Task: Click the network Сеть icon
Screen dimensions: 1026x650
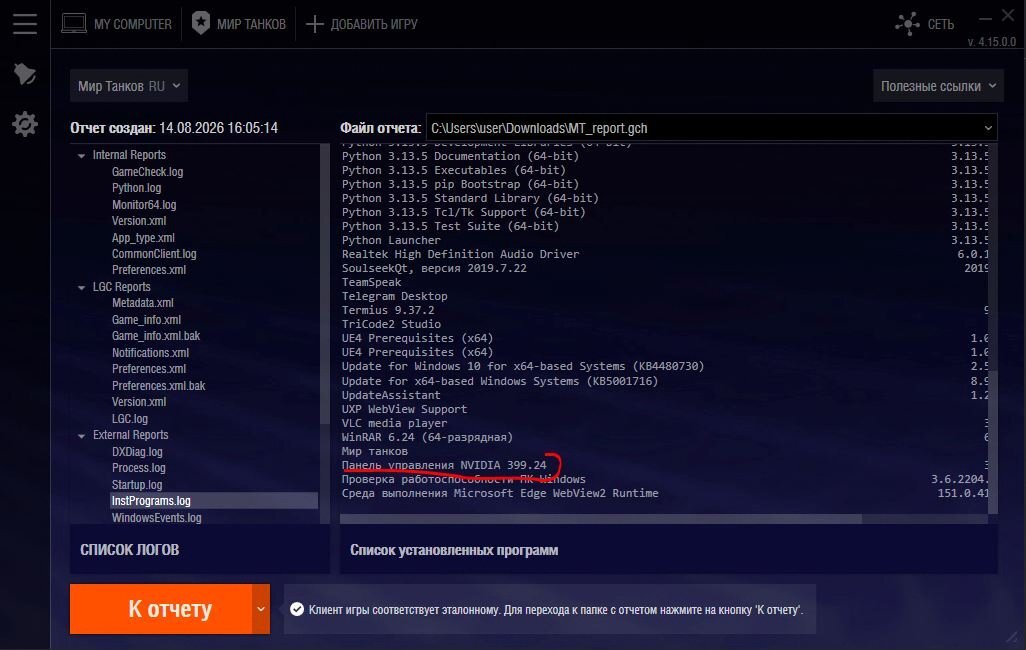Action: click(x=908, y=24)
